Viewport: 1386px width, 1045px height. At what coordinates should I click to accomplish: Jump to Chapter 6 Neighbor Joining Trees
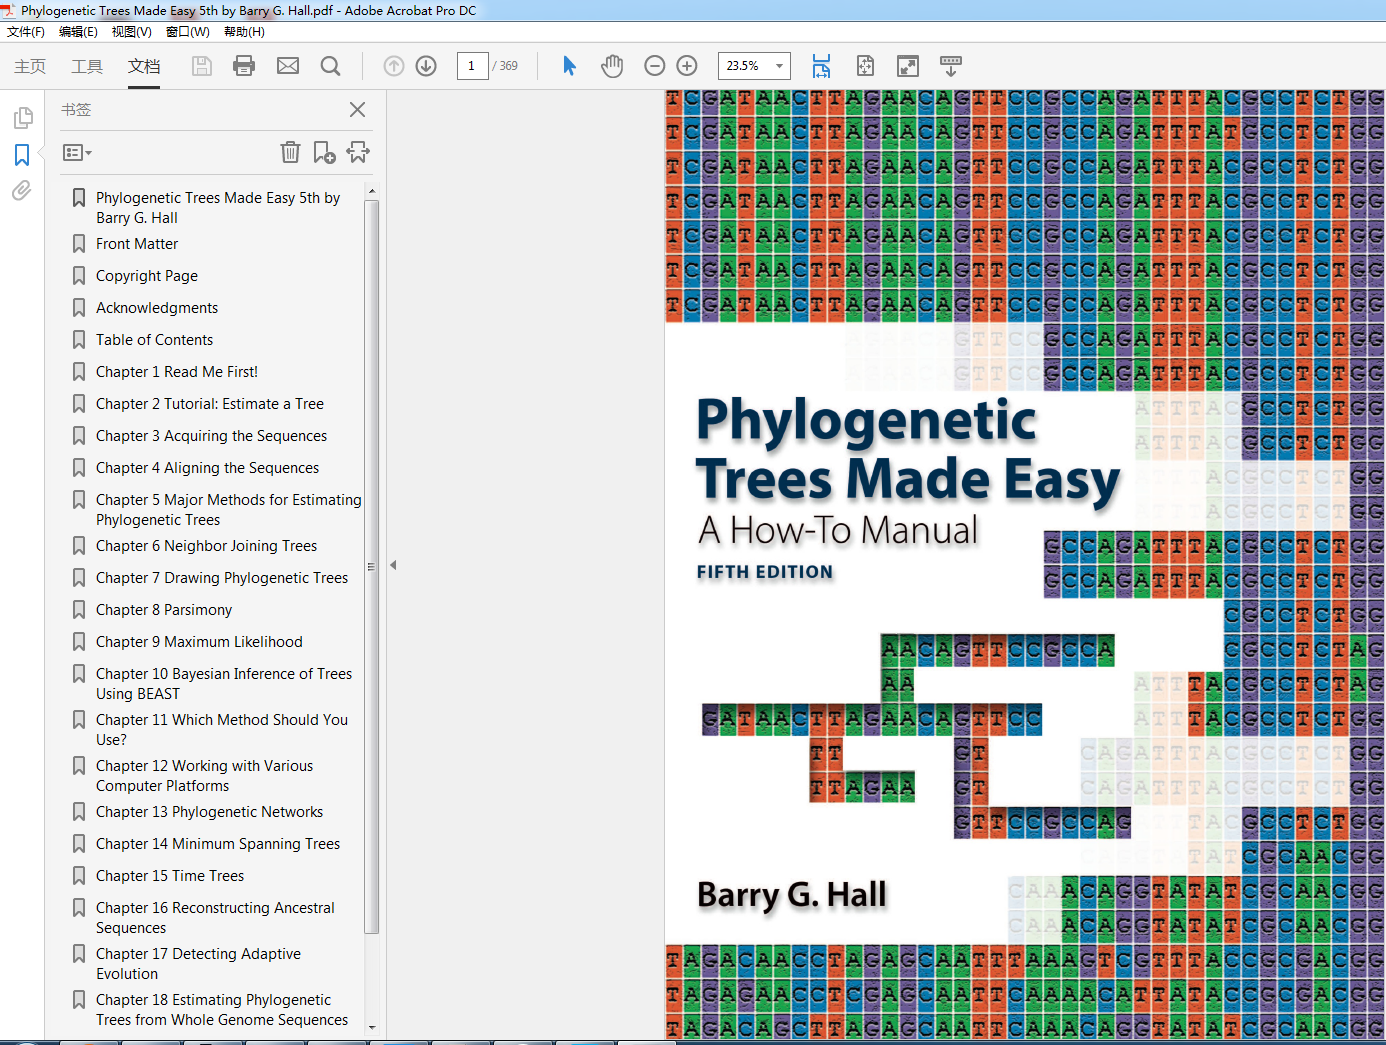pyautogui.click(x=207, y=546)
